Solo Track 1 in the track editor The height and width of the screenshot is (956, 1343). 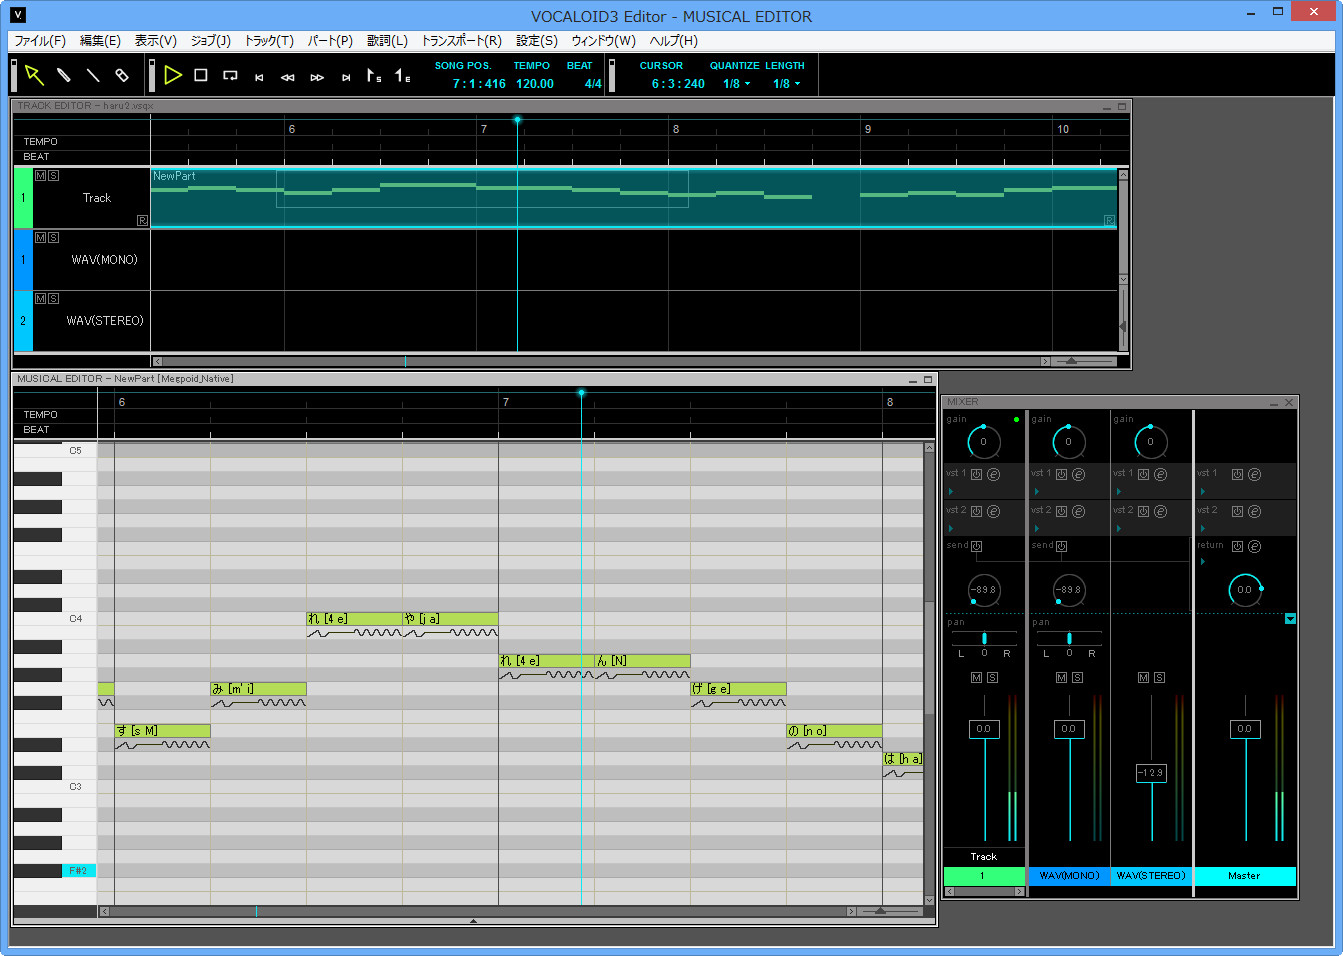[53, 175]
